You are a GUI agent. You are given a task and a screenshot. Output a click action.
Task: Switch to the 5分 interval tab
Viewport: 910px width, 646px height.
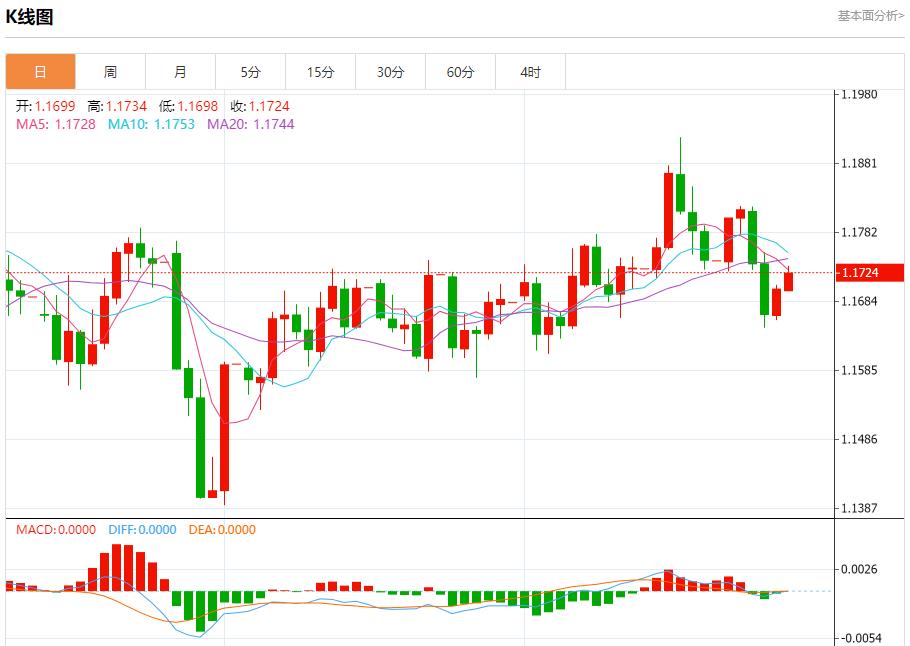coord(250,72)
